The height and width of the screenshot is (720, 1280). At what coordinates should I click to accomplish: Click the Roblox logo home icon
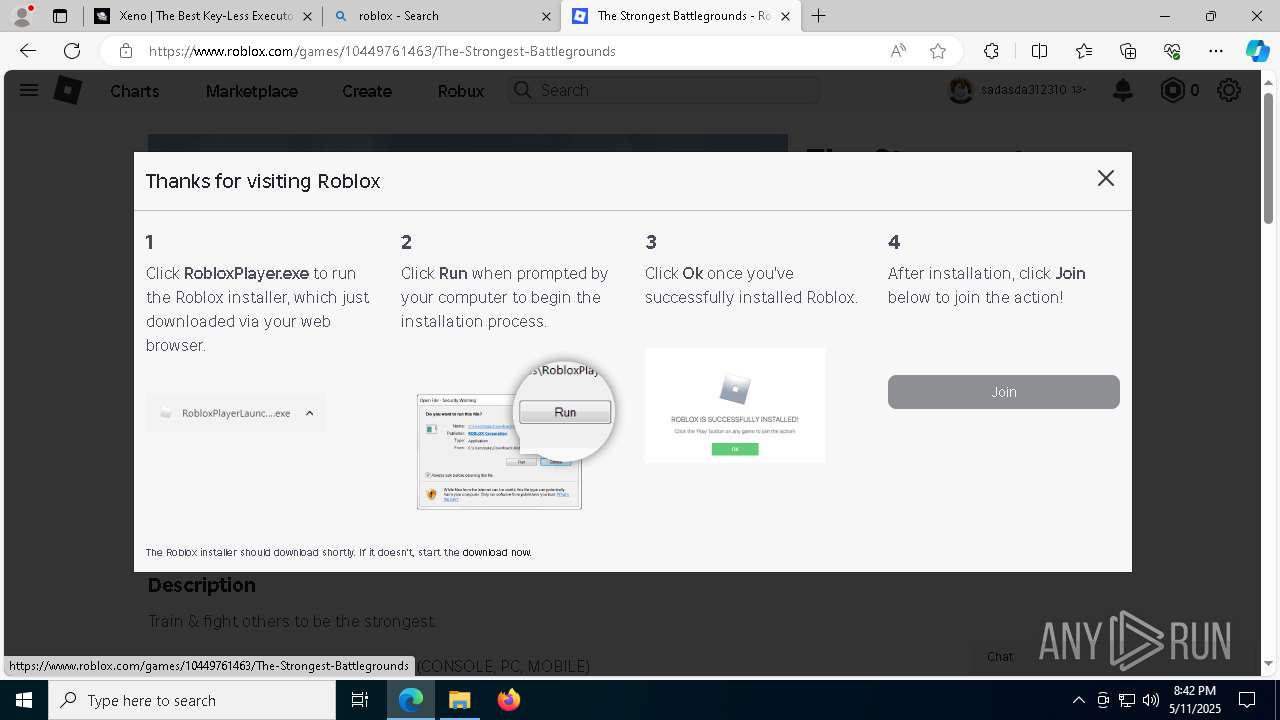[67, 90]
